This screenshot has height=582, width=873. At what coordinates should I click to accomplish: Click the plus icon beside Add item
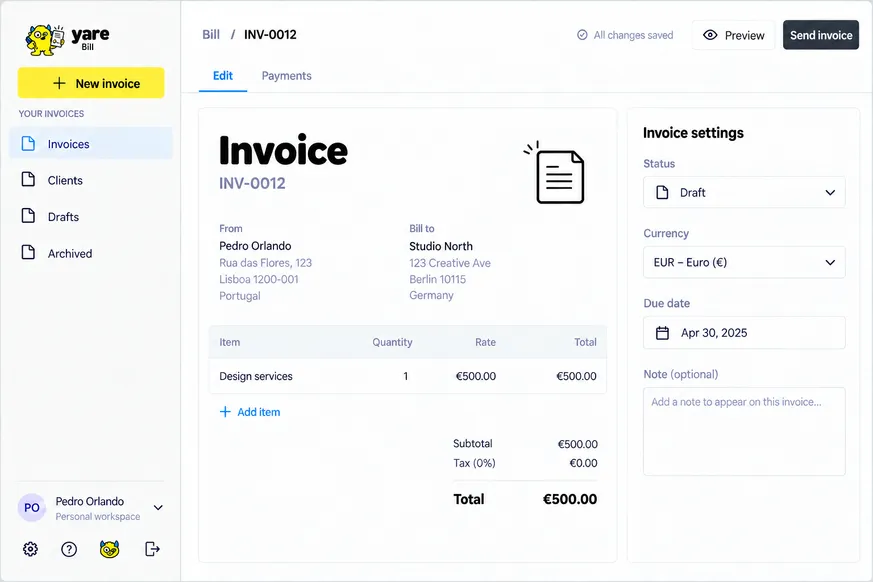click(x=225, y=412)
